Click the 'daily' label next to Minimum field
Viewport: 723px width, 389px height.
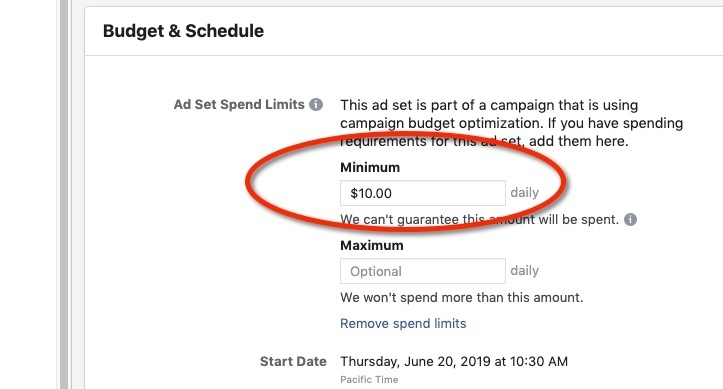[x=524, y=192]
